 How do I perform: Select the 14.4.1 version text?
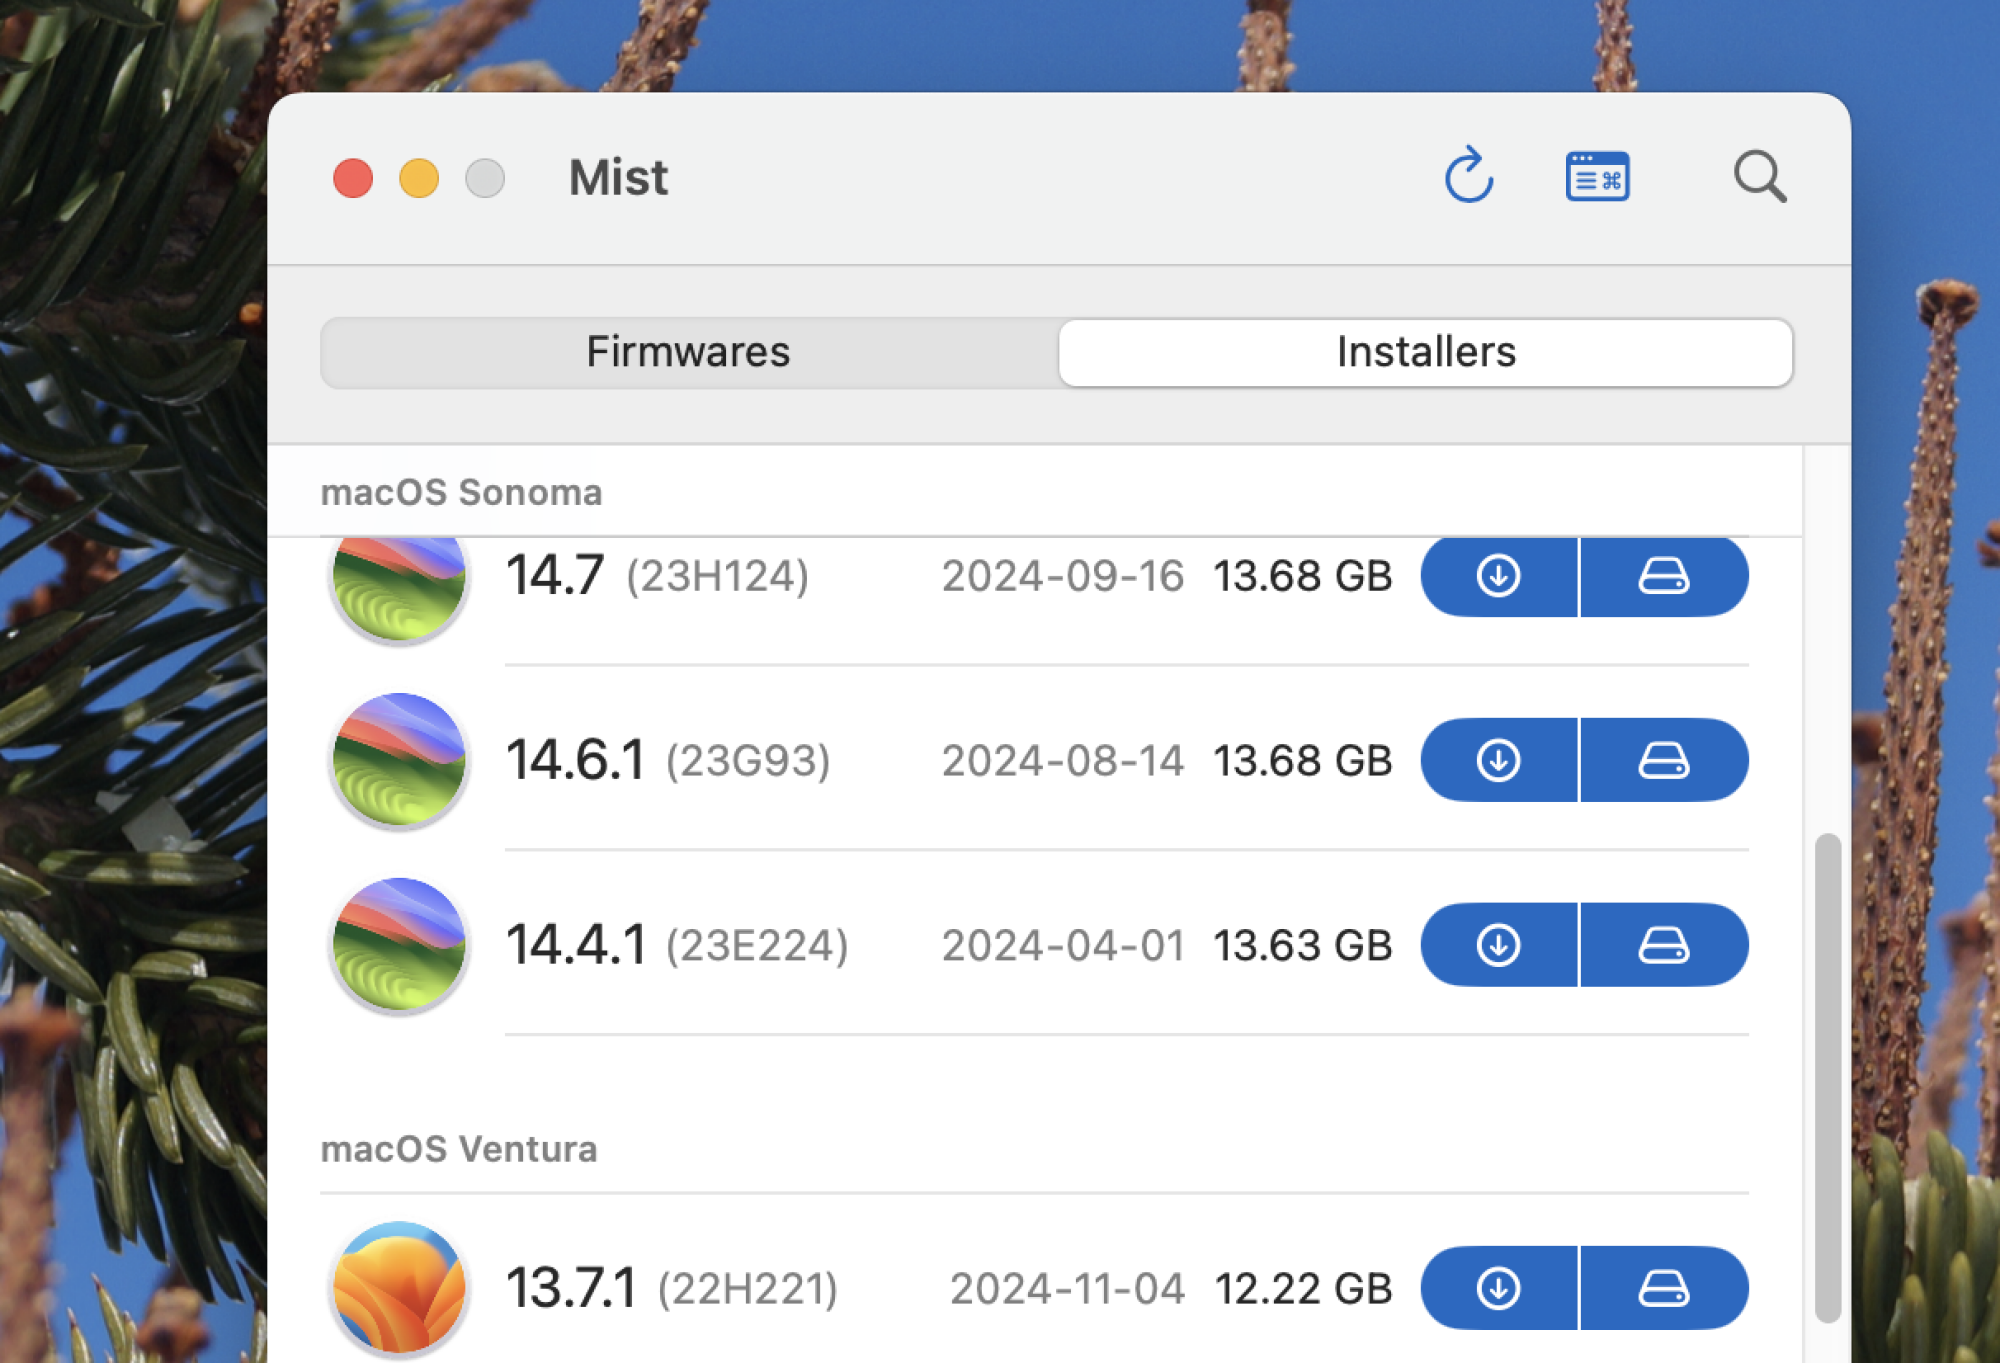(577, 945)
